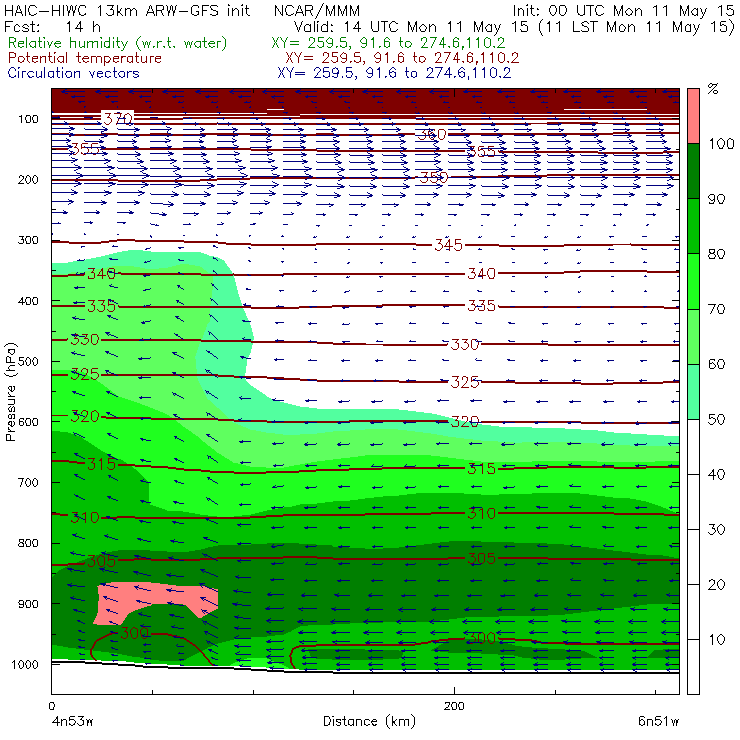Click the pressure axis '1000' tick label
The width and height of the screenshot is (740, 740).
[x=25, y=664]
